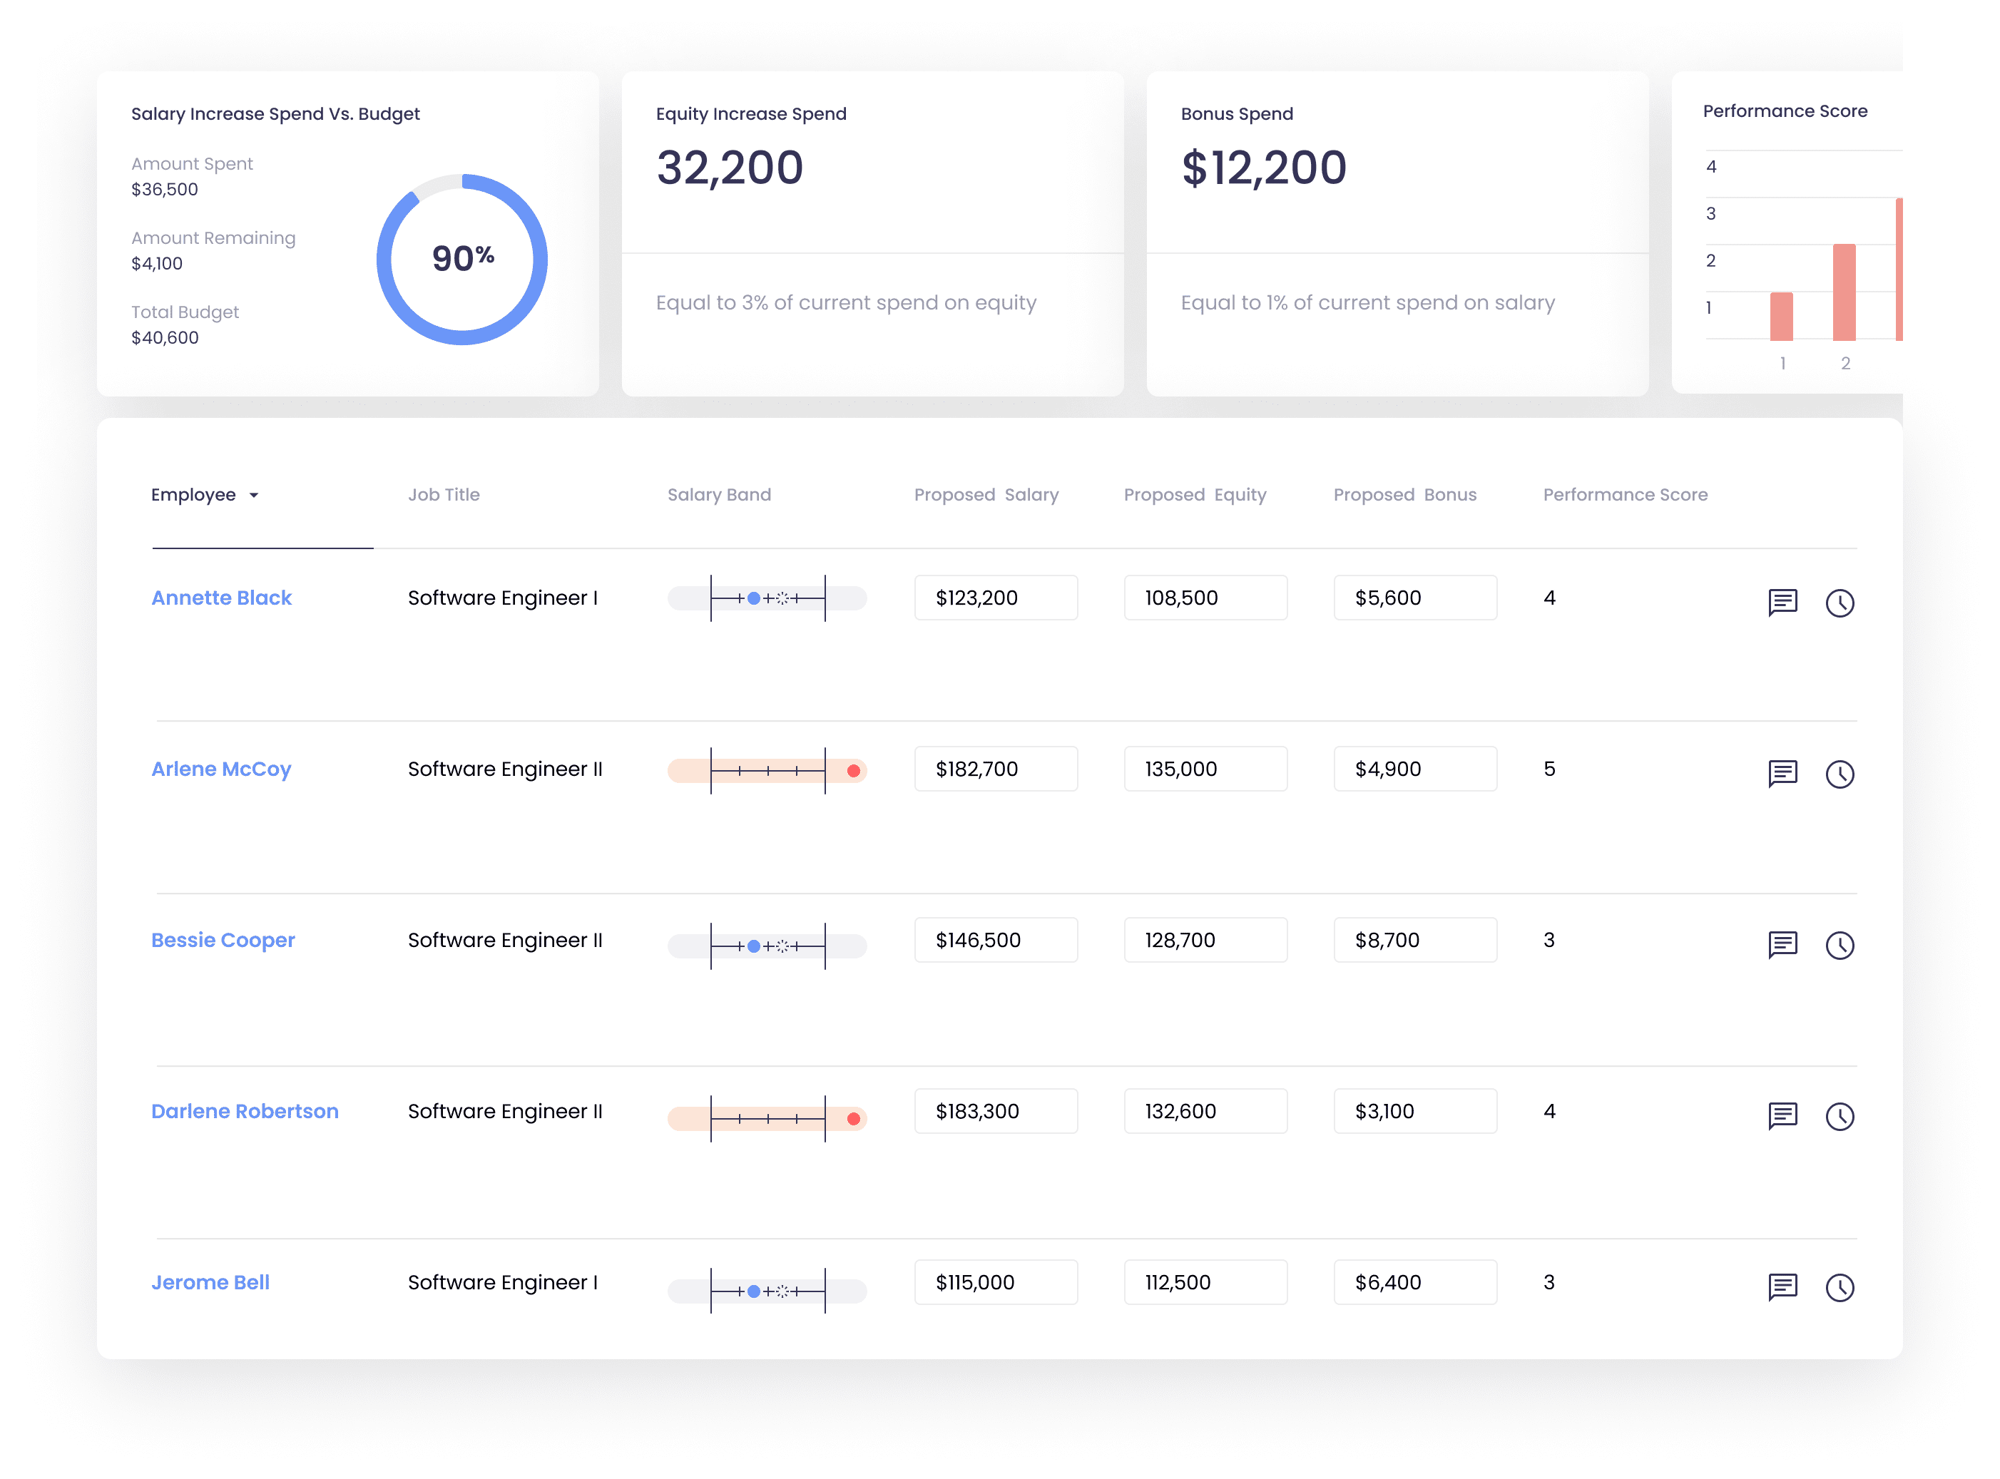Screen dimensions: 2000x1479
Task: Edit Bessie Cooper's proposed equity field
Action: click(1204, 940)
